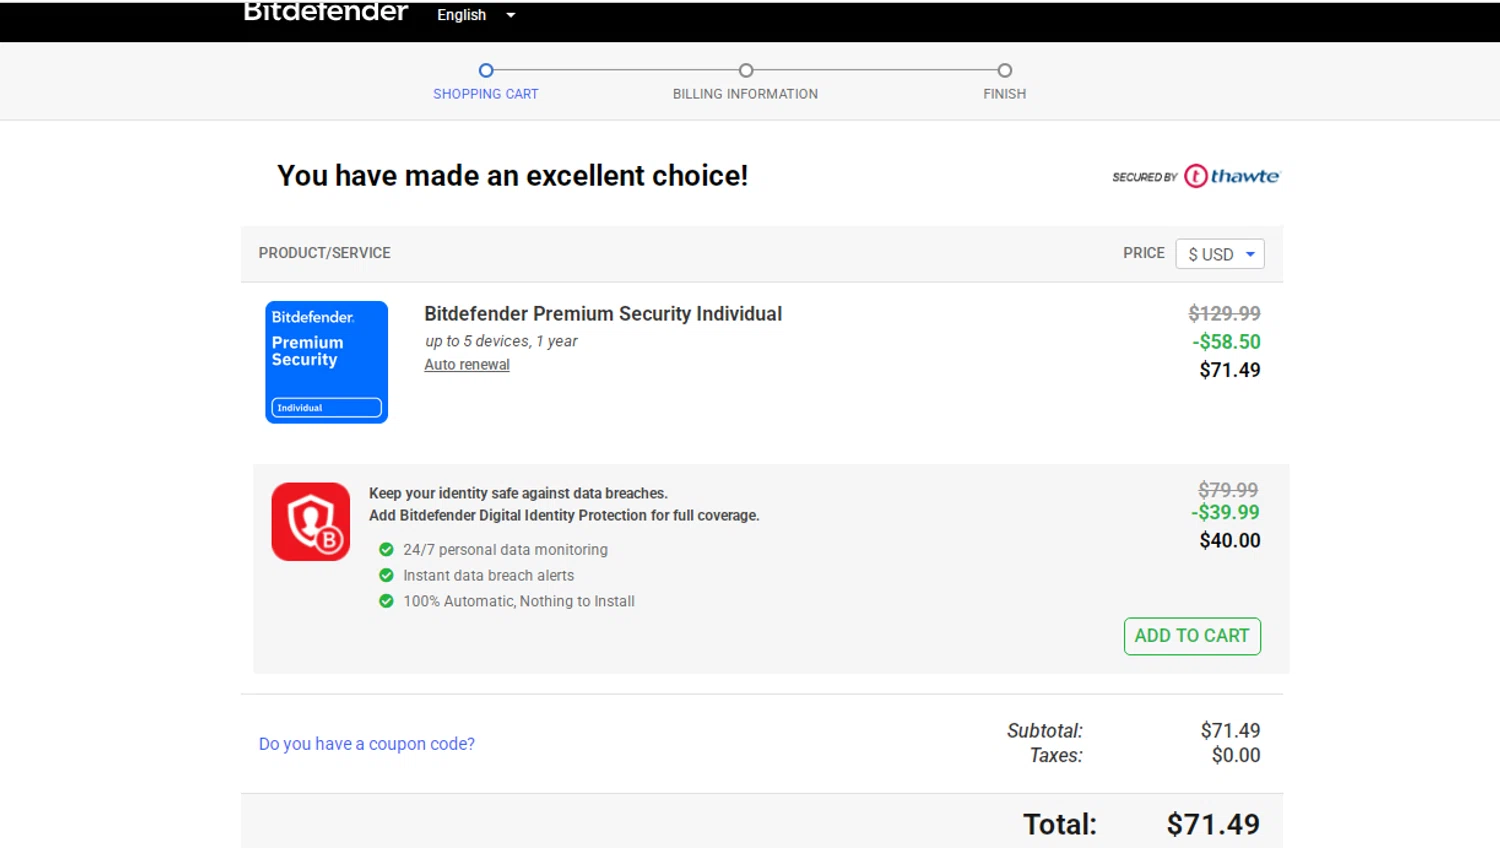Select the SHOPPING CART step label
This screenshot has width=1500, height=848.
pos(486,94)
